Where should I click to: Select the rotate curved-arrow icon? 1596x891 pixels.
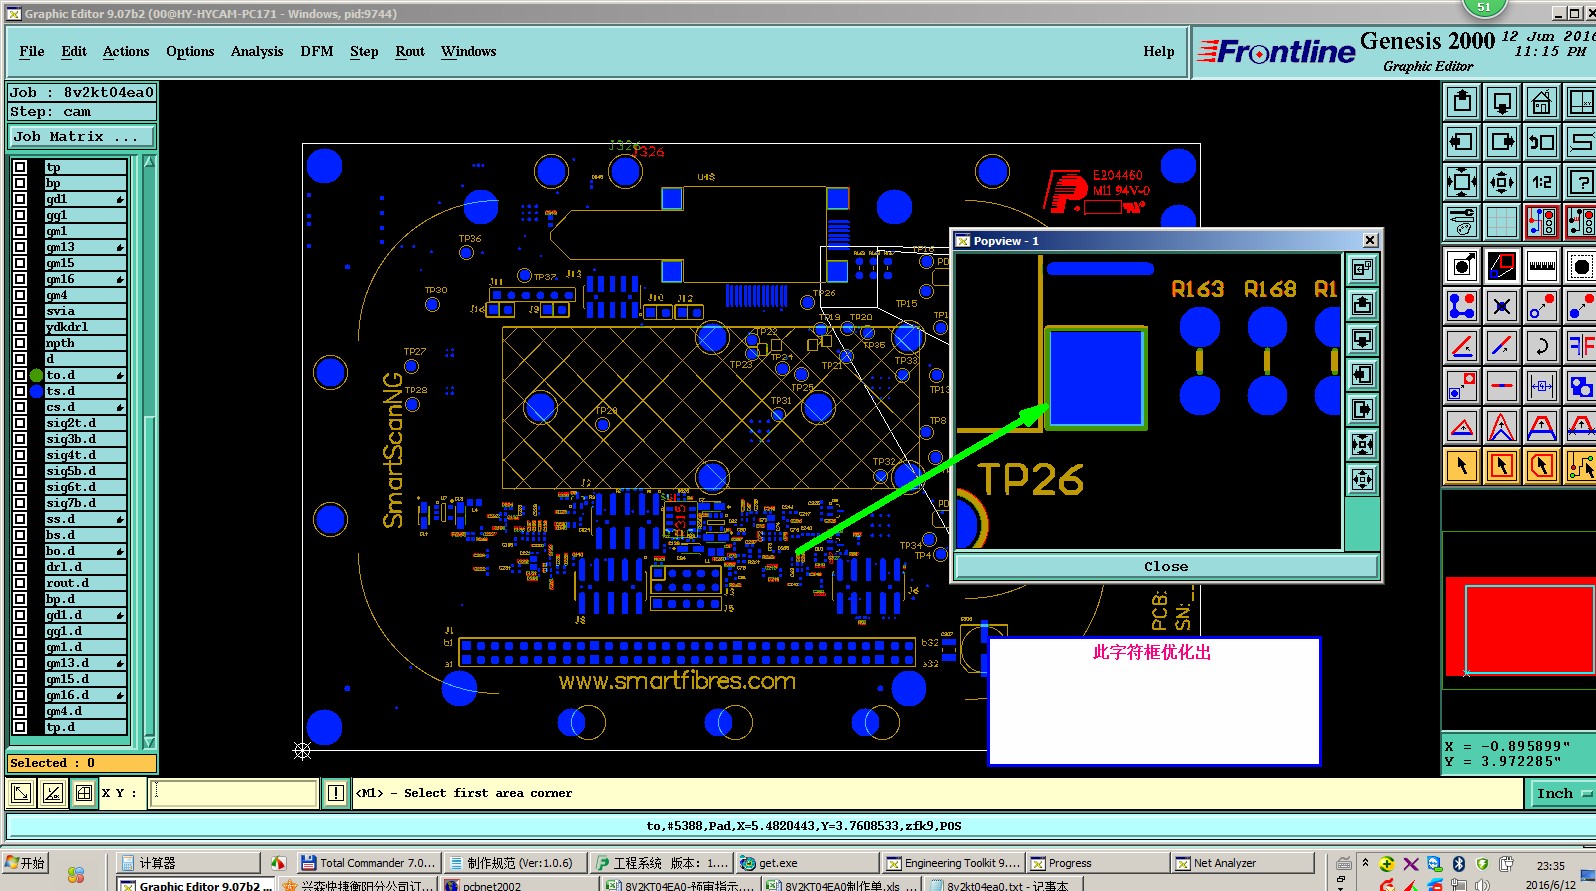1541,346
